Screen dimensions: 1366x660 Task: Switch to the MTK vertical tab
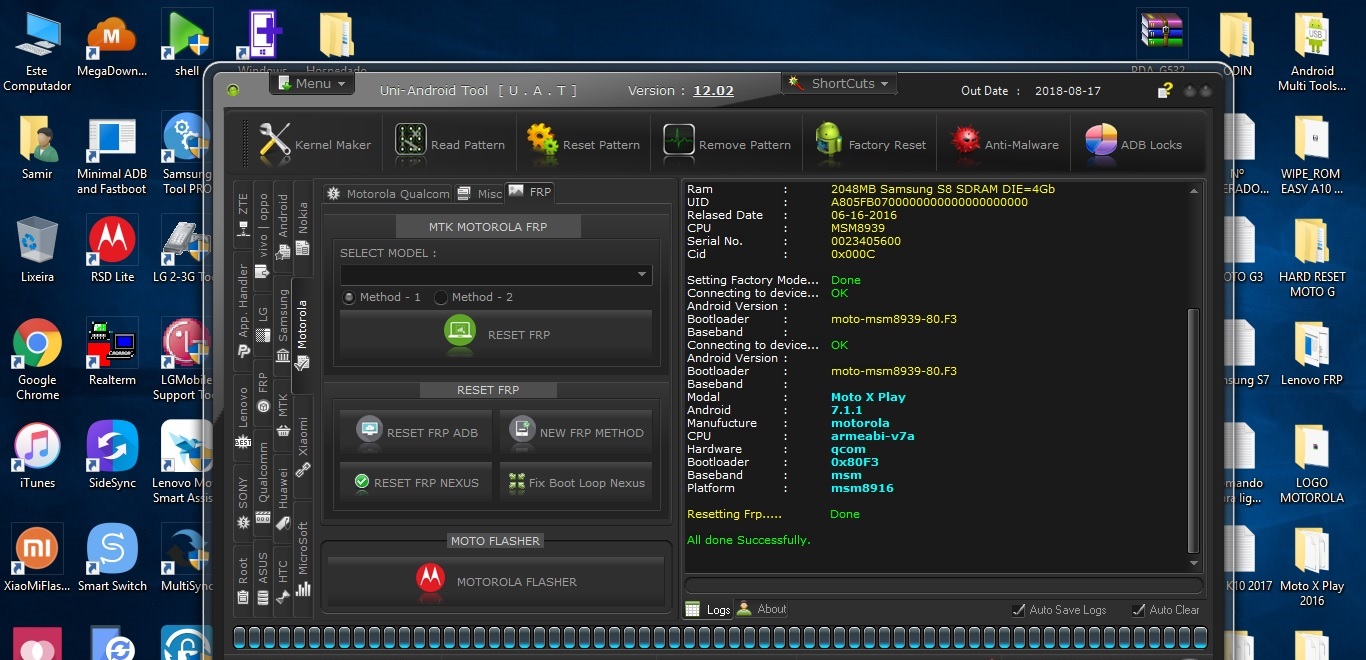click(x=283, y=415)
